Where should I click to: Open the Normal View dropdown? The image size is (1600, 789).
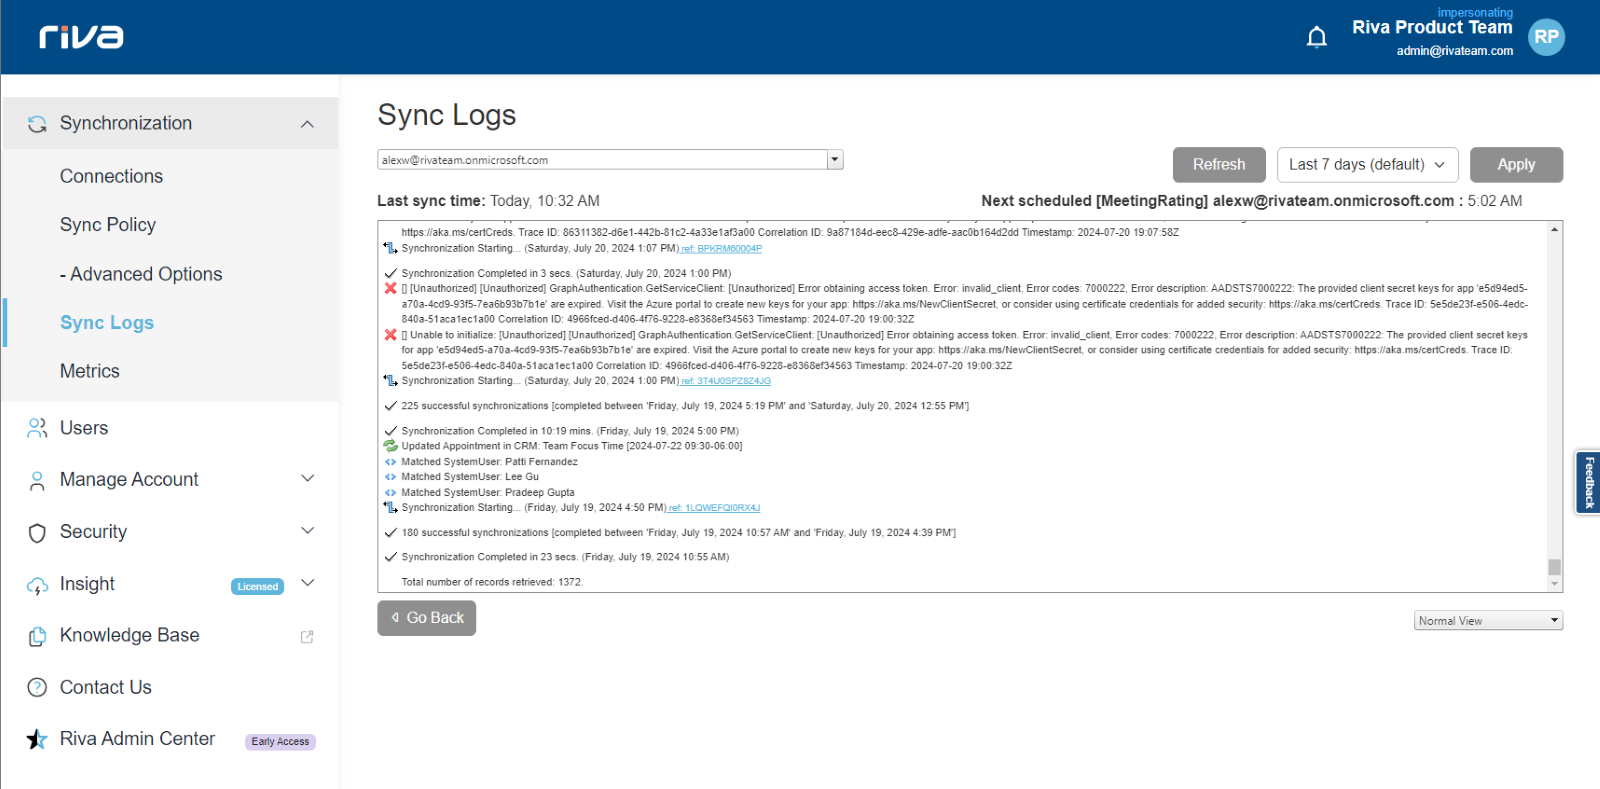tap(1489, 621)
